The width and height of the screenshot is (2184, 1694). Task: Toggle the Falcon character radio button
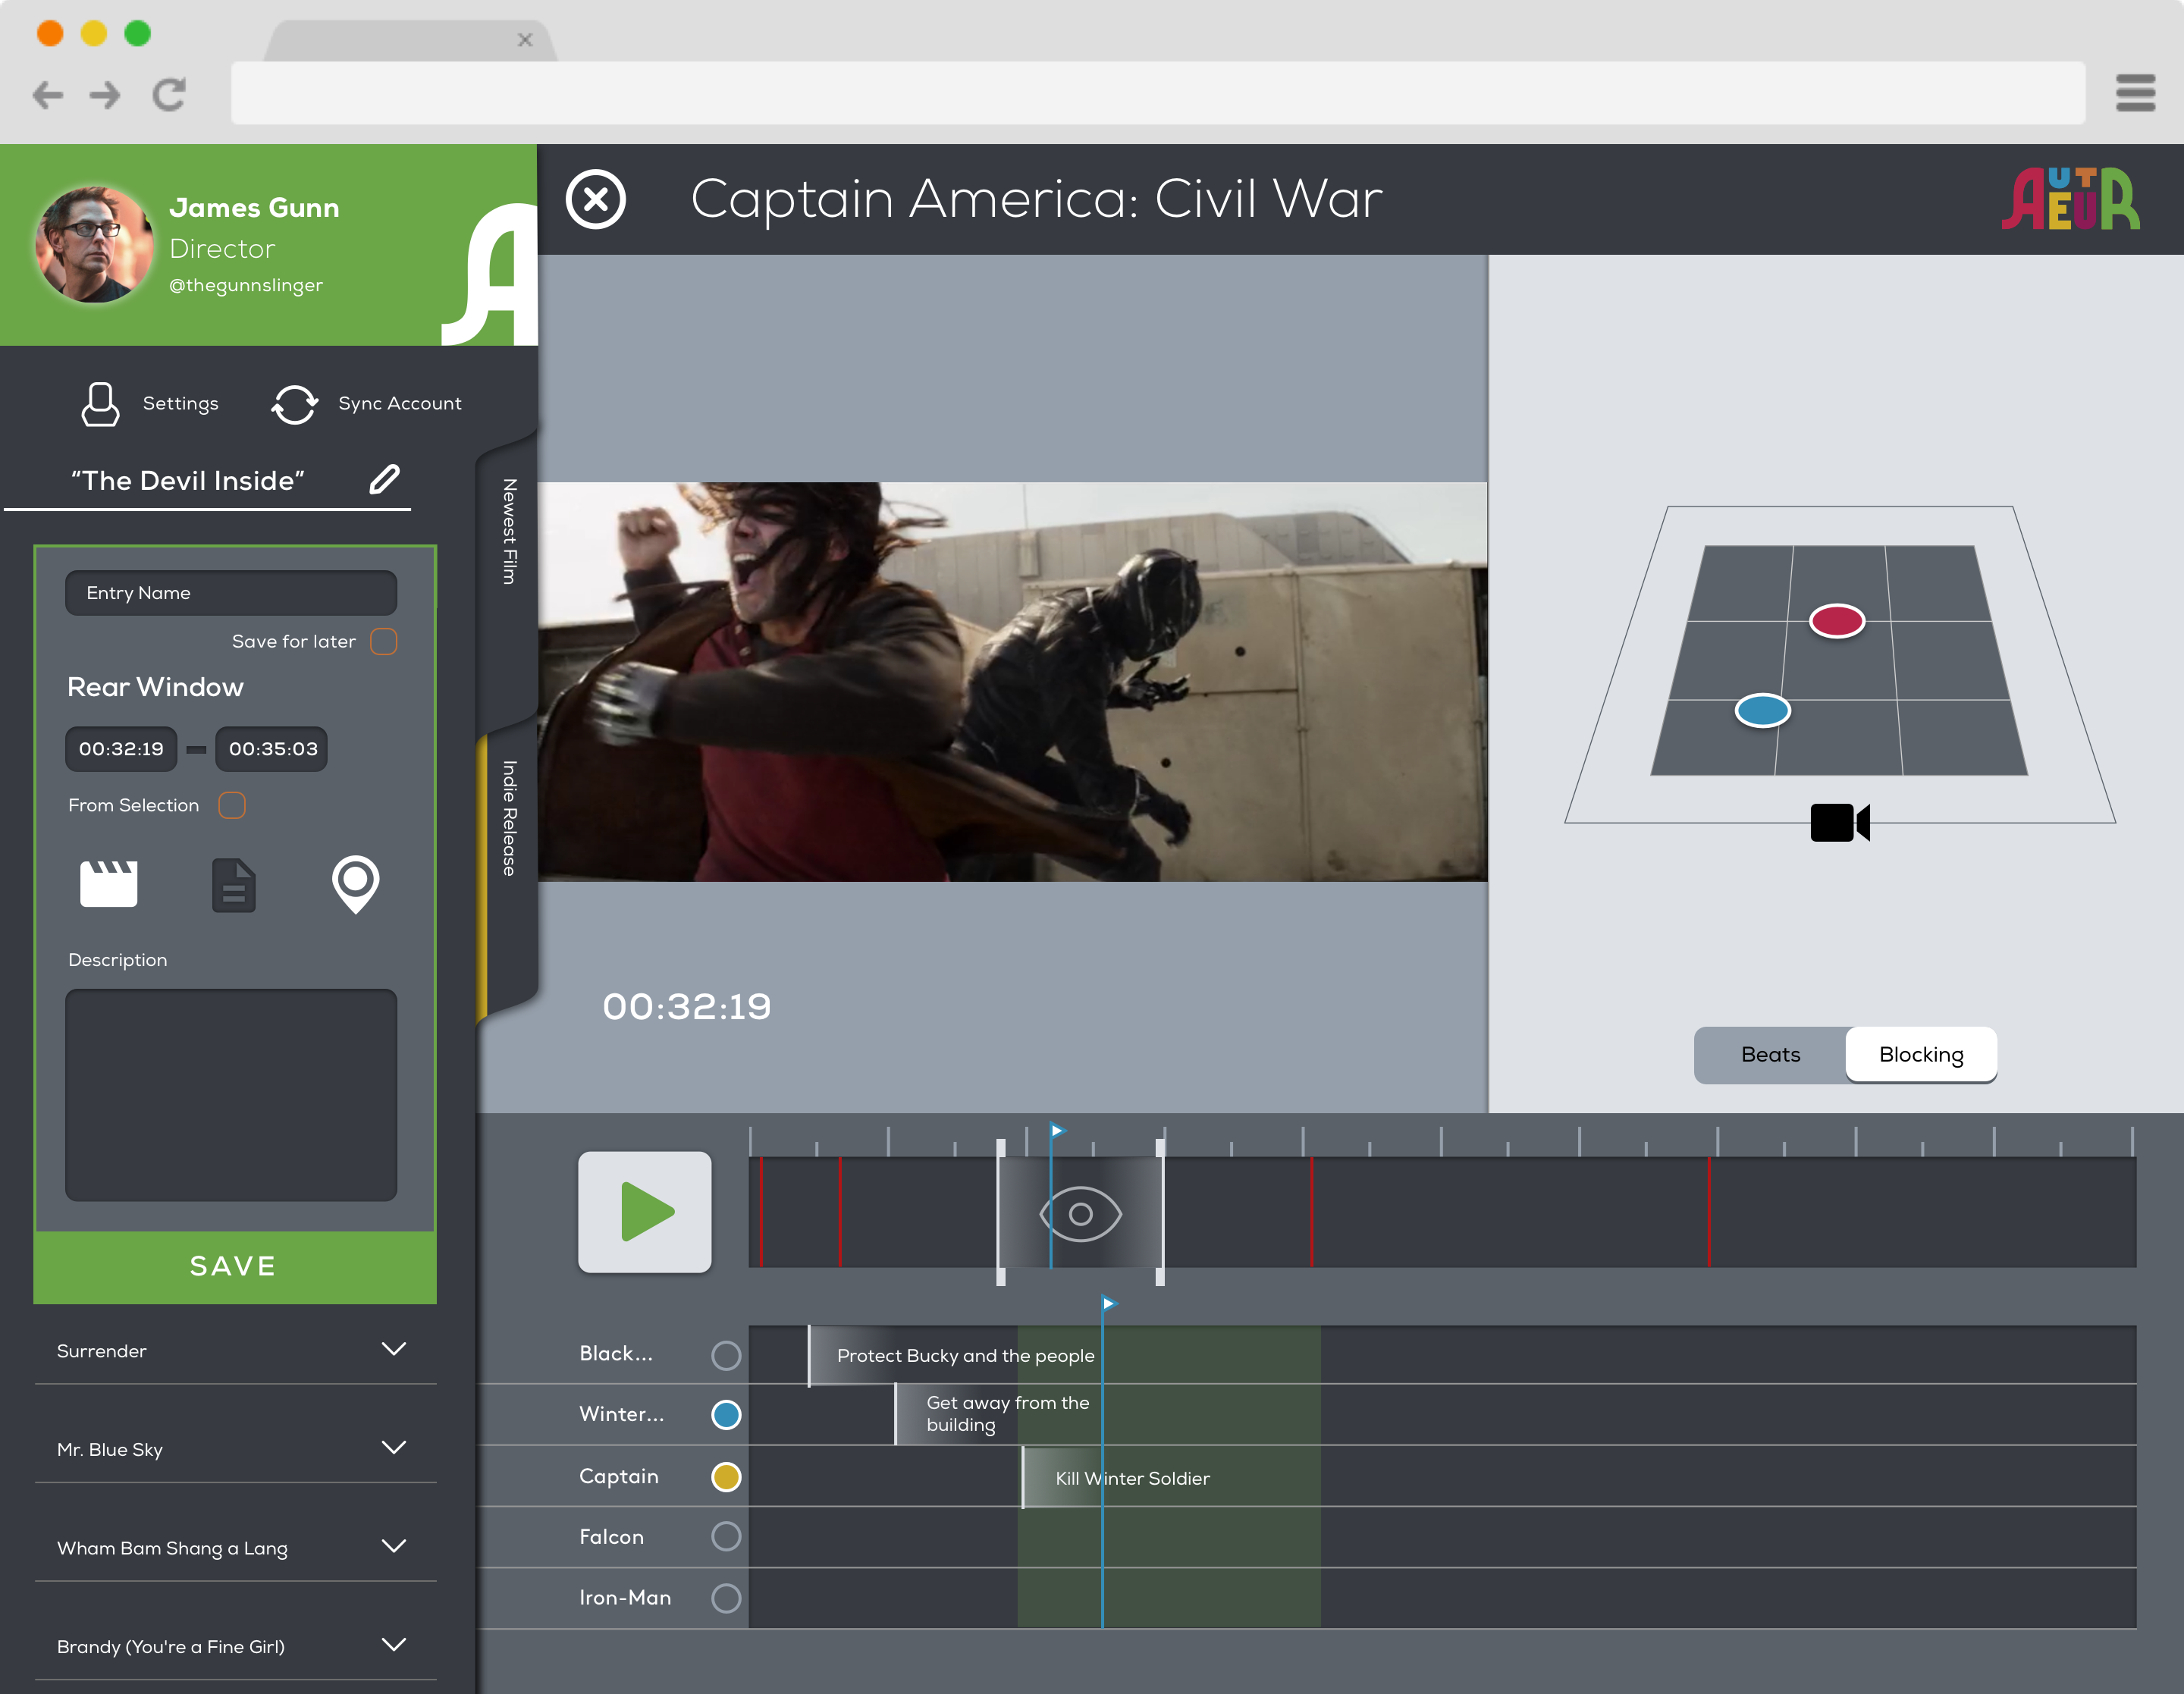tap(726, 1536)
